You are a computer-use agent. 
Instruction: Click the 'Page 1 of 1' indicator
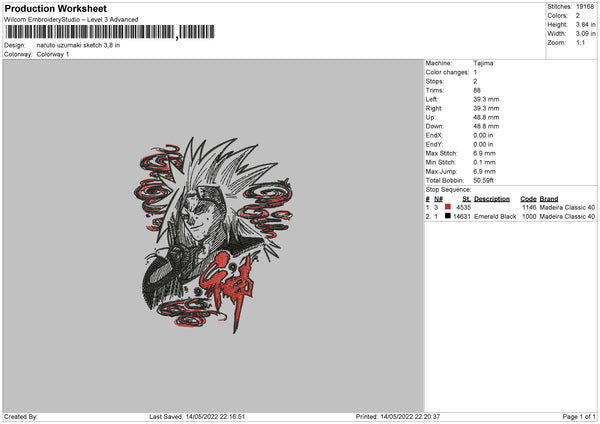tap(579, 417)
